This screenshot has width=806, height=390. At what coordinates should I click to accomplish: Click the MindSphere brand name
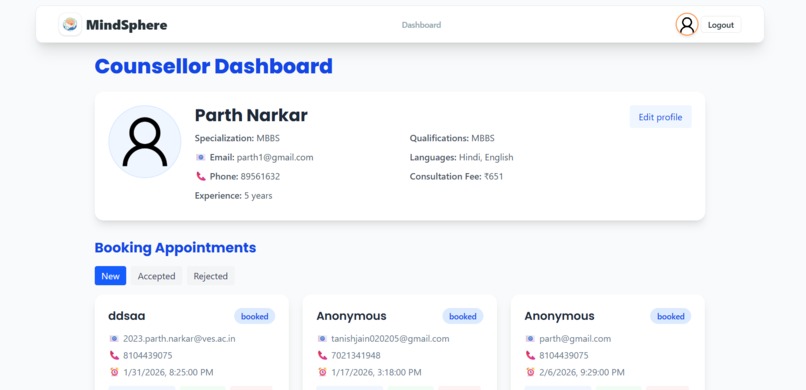point(126,25)
